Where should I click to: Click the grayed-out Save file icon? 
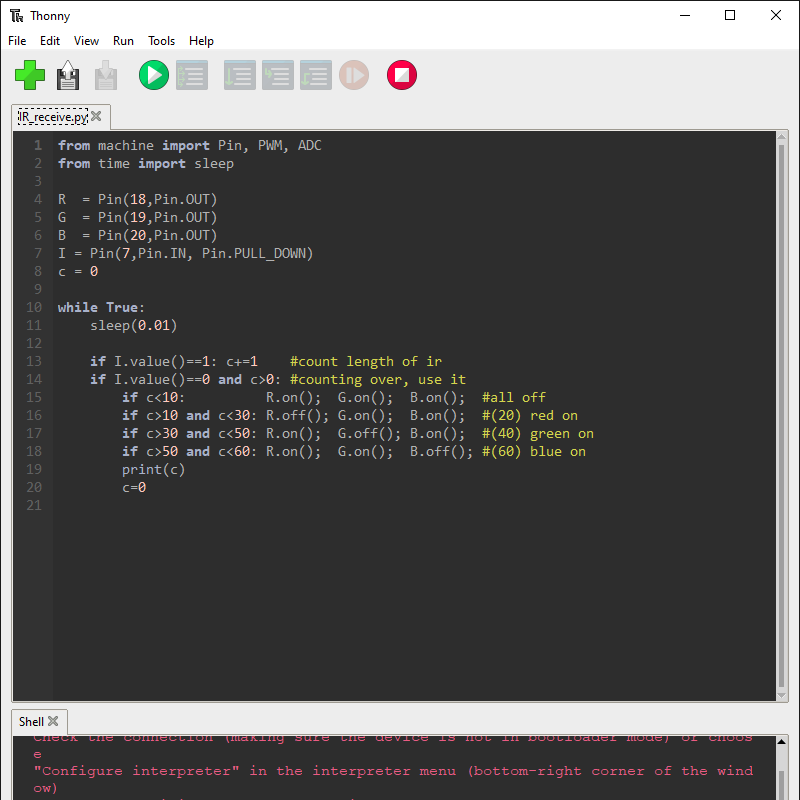coord(106,75)
